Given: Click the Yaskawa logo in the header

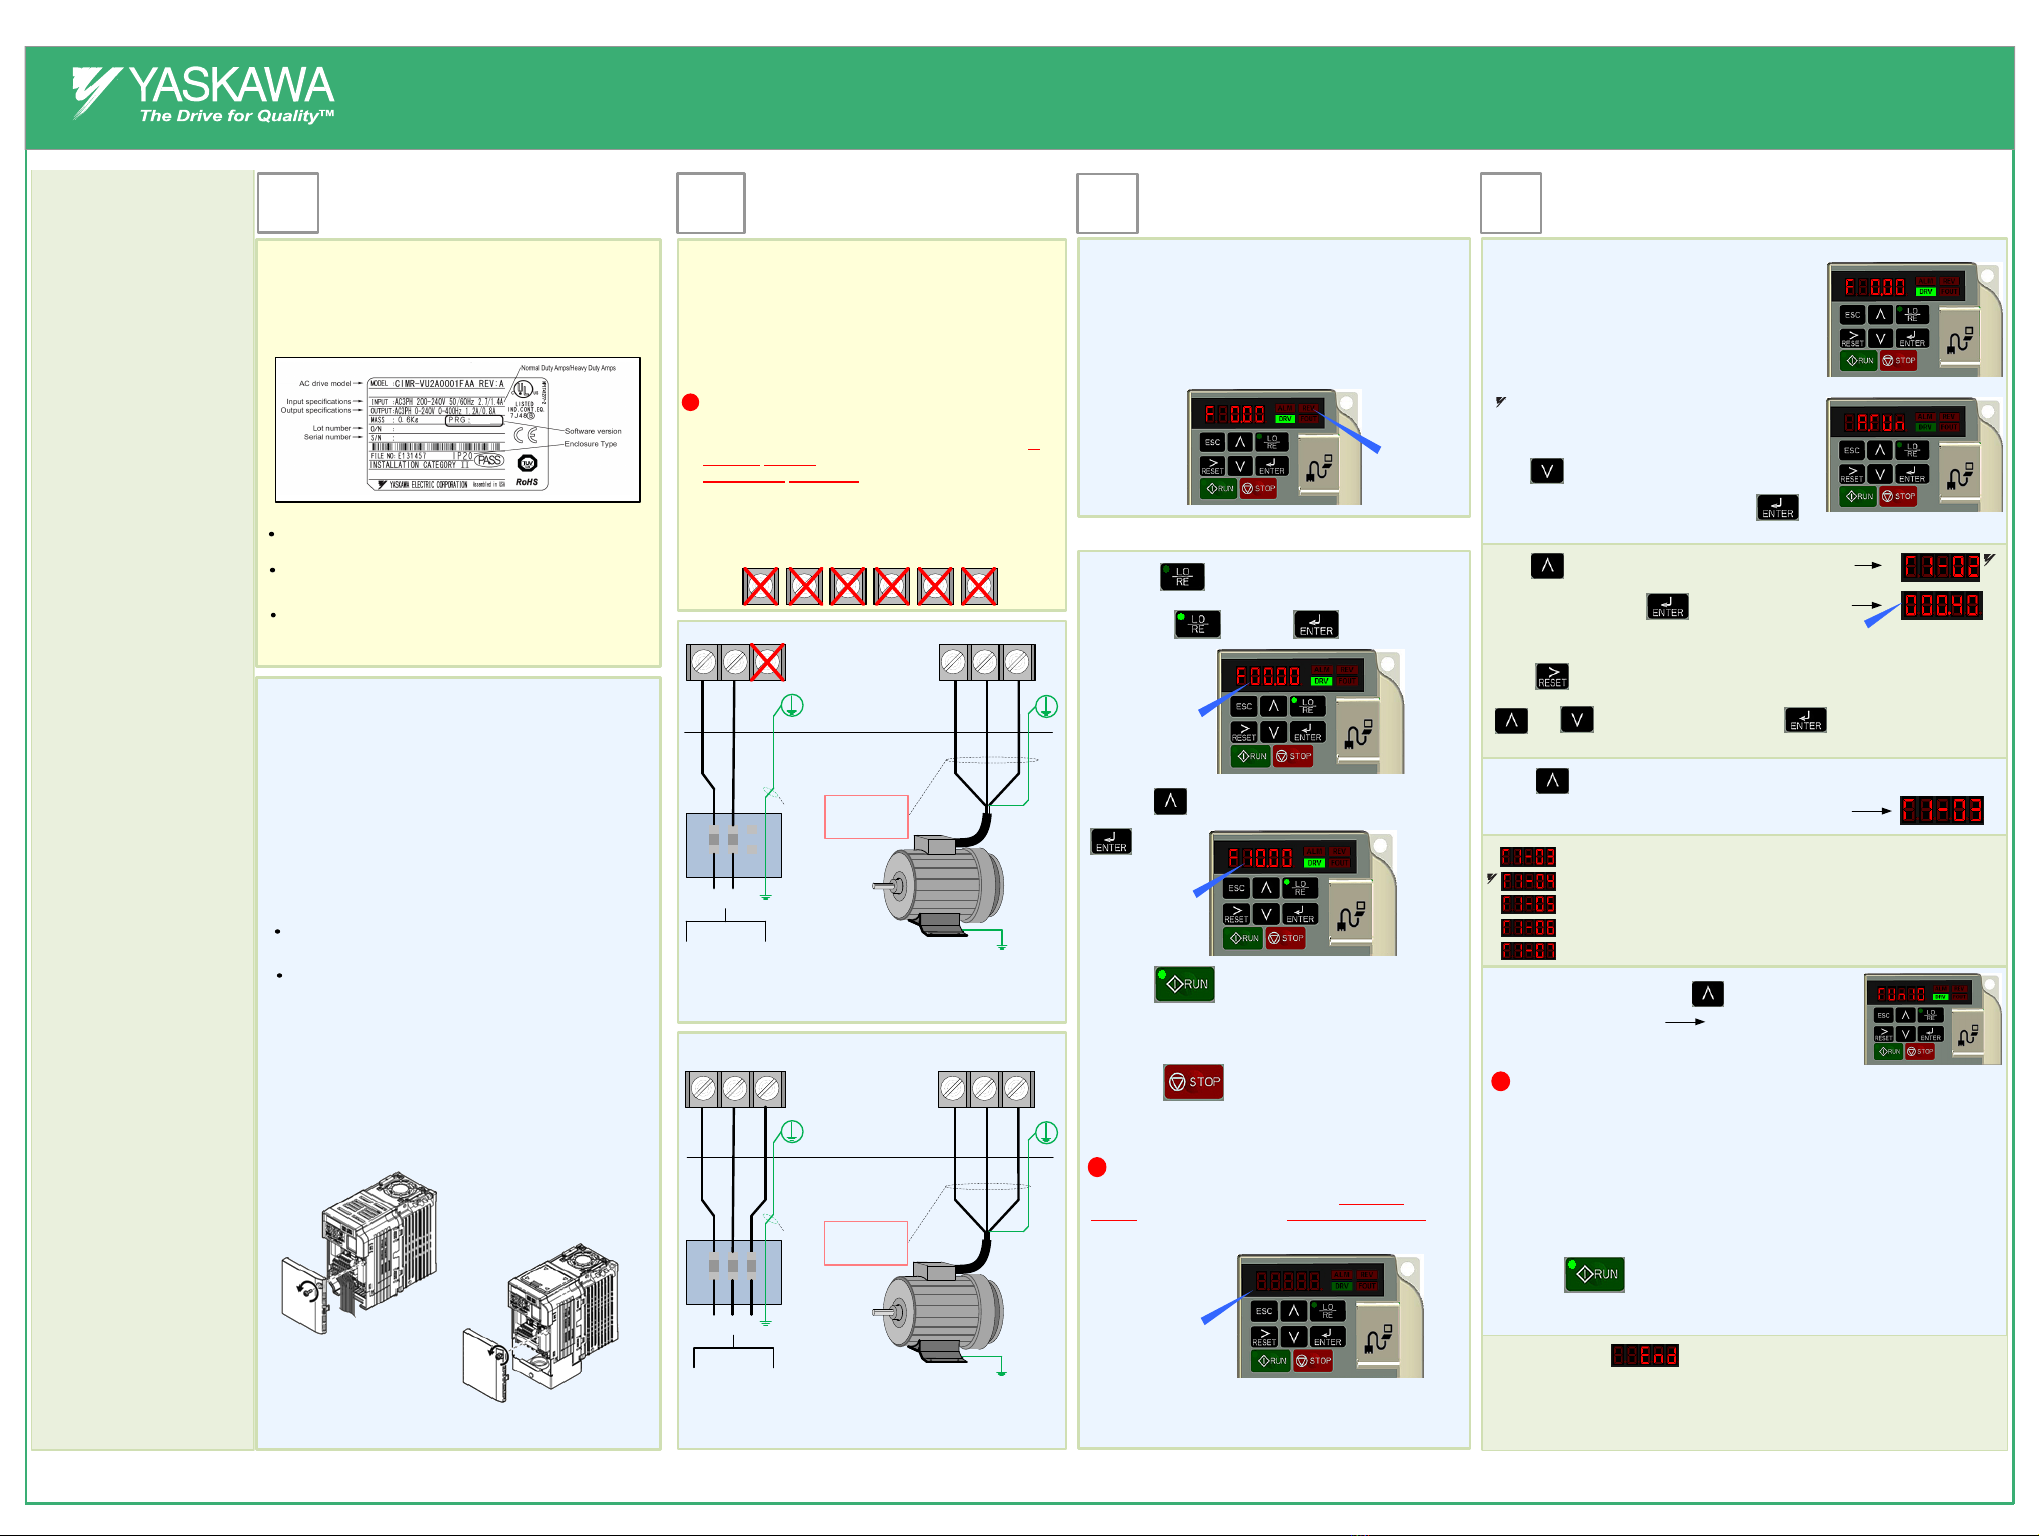Looking at the screenshot, I should [203, 95].
